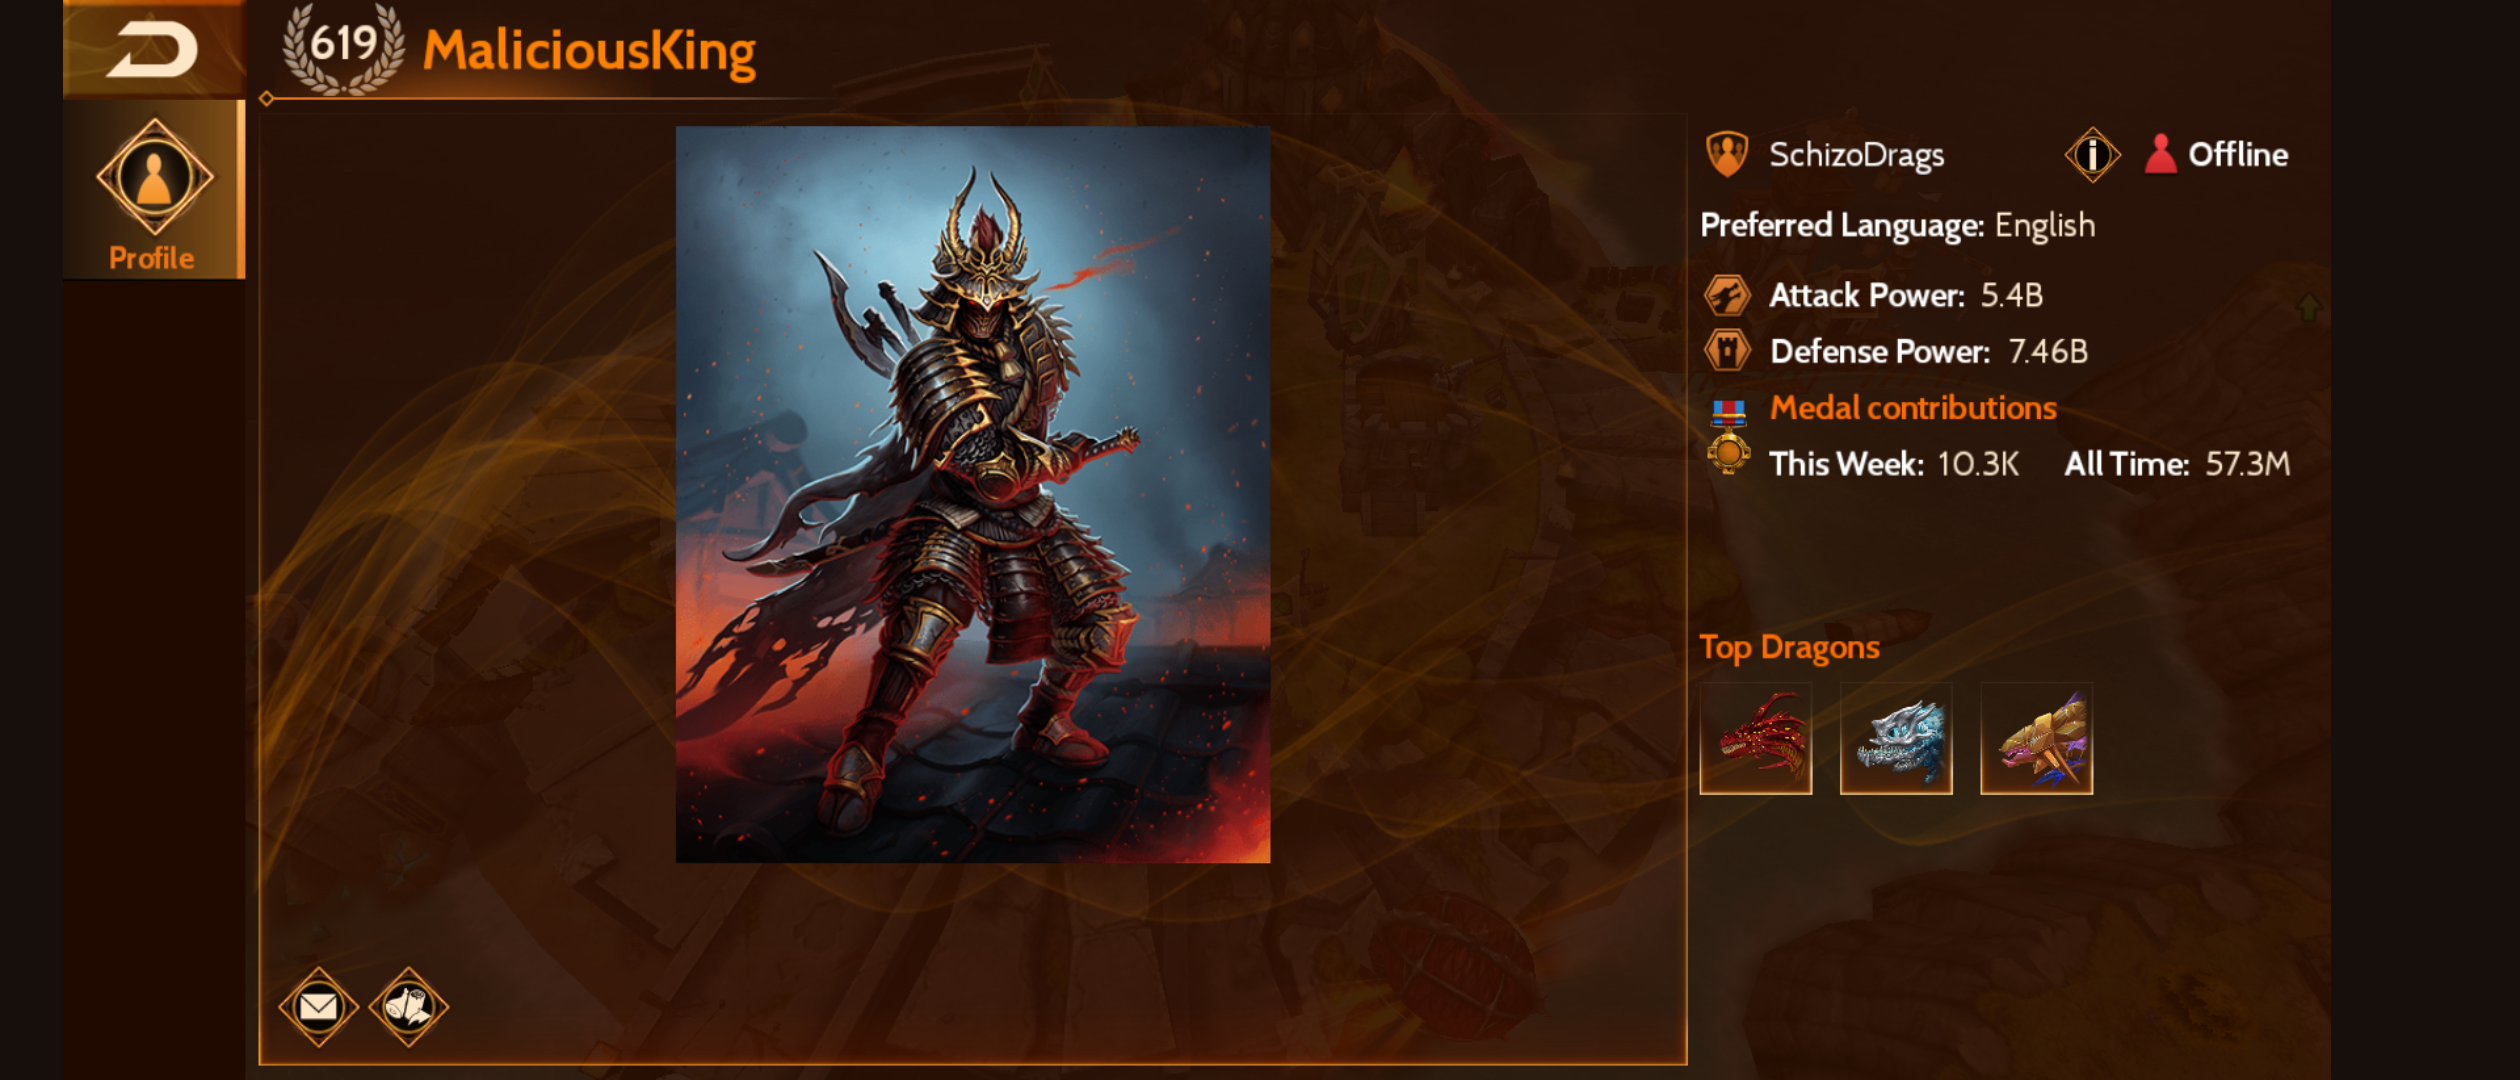Click the SchizoDrags team shield icon

tap(1727, 154)
